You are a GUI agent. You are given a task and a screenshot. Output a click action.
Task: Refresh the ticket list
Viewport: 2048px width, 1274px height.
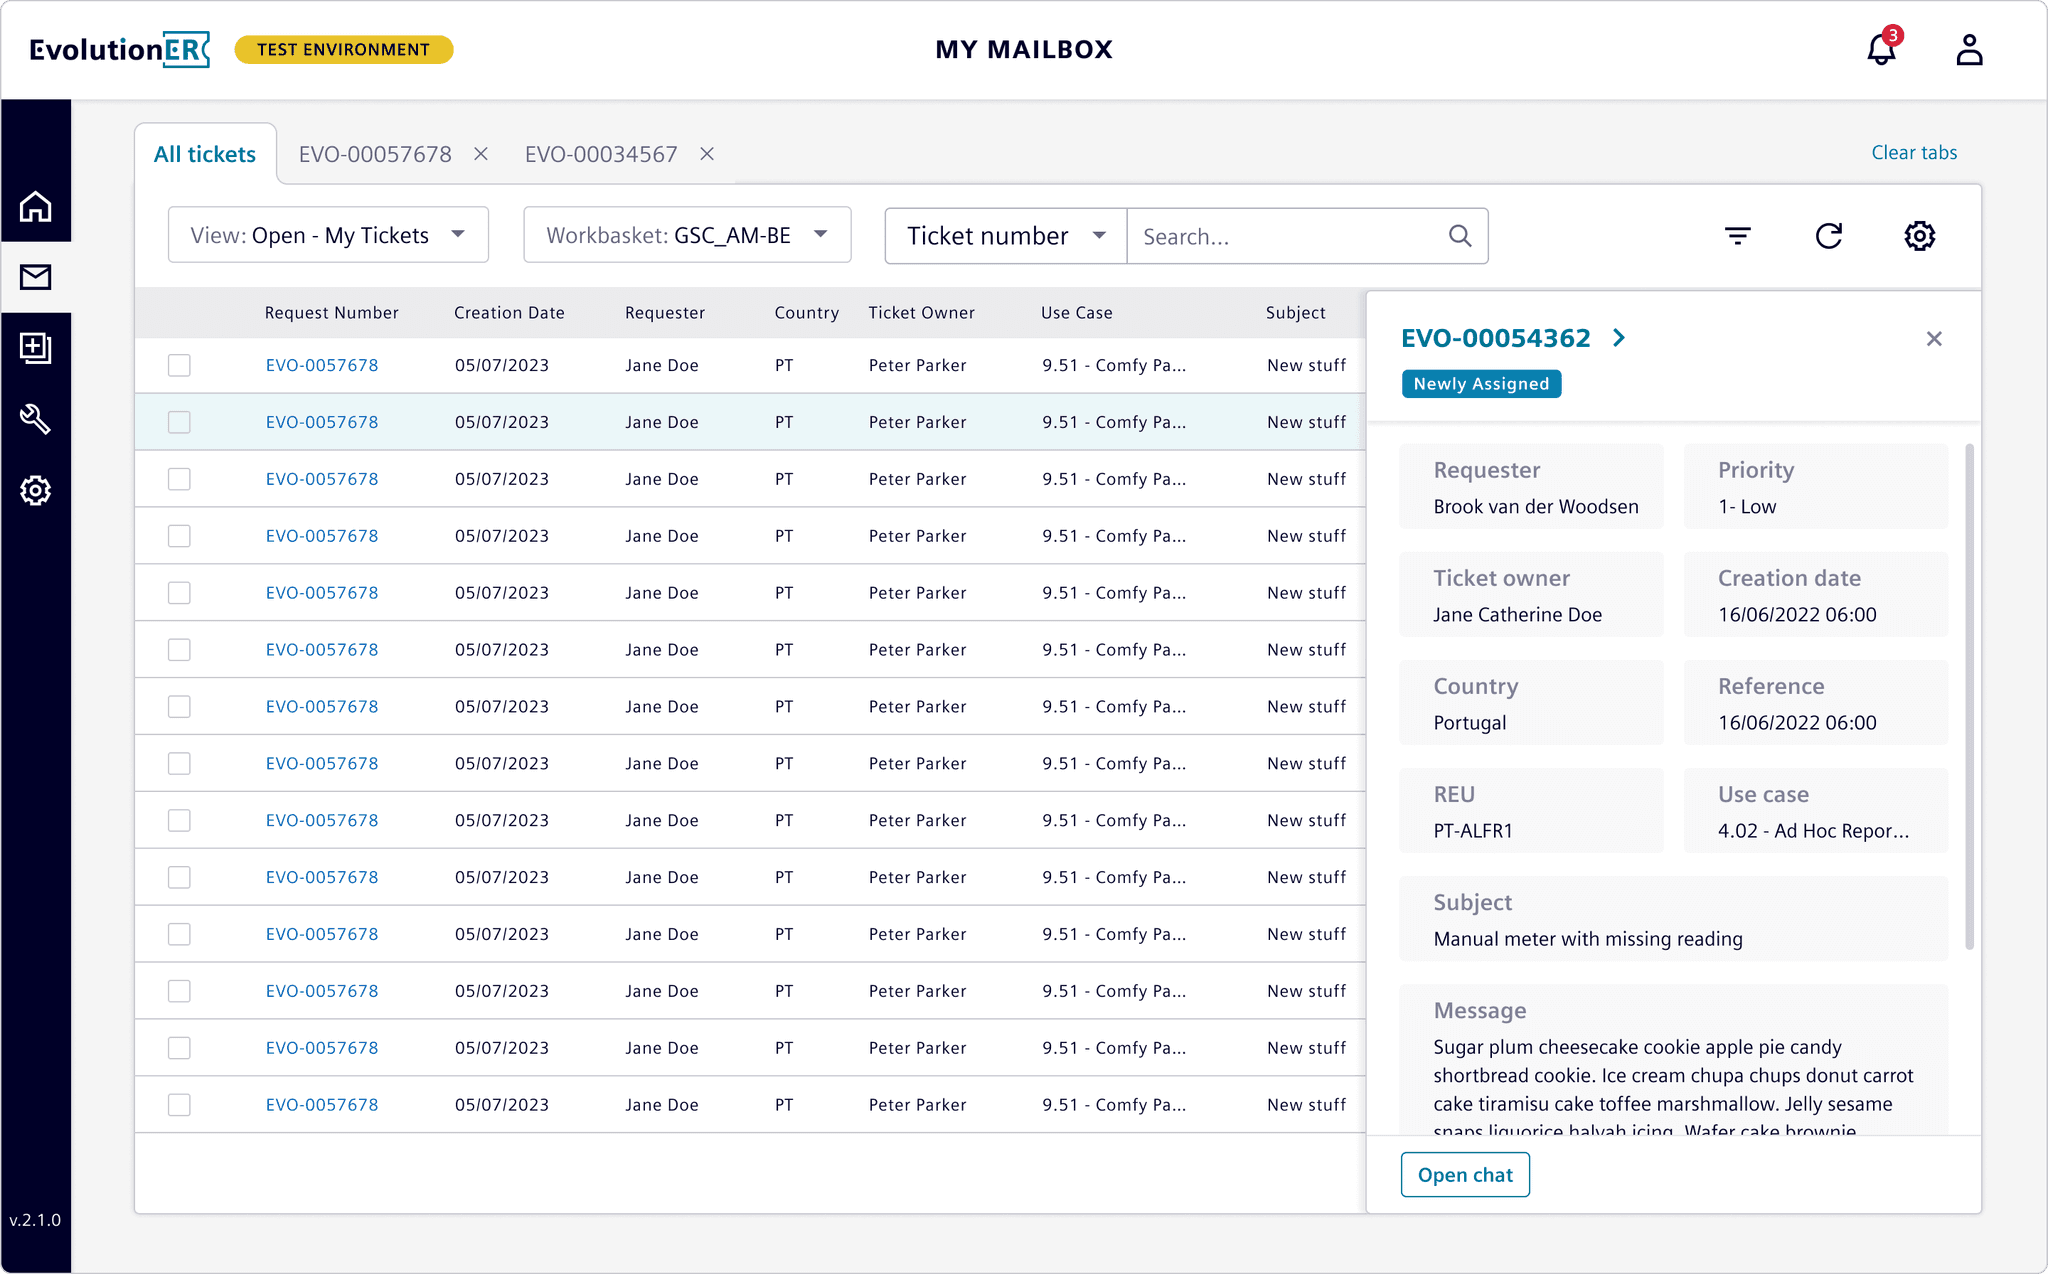[1828, 236]
